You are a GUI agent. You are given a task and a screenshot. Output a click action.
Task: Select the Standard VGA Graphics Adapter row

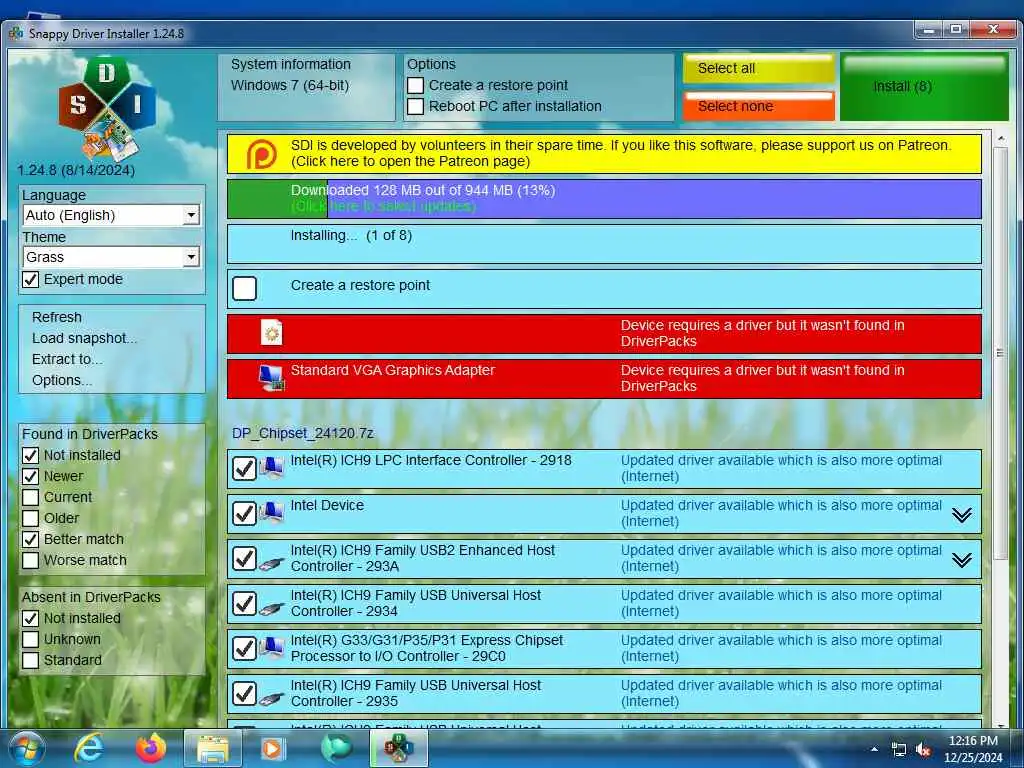pyautogui.click(x=604, y=379)
